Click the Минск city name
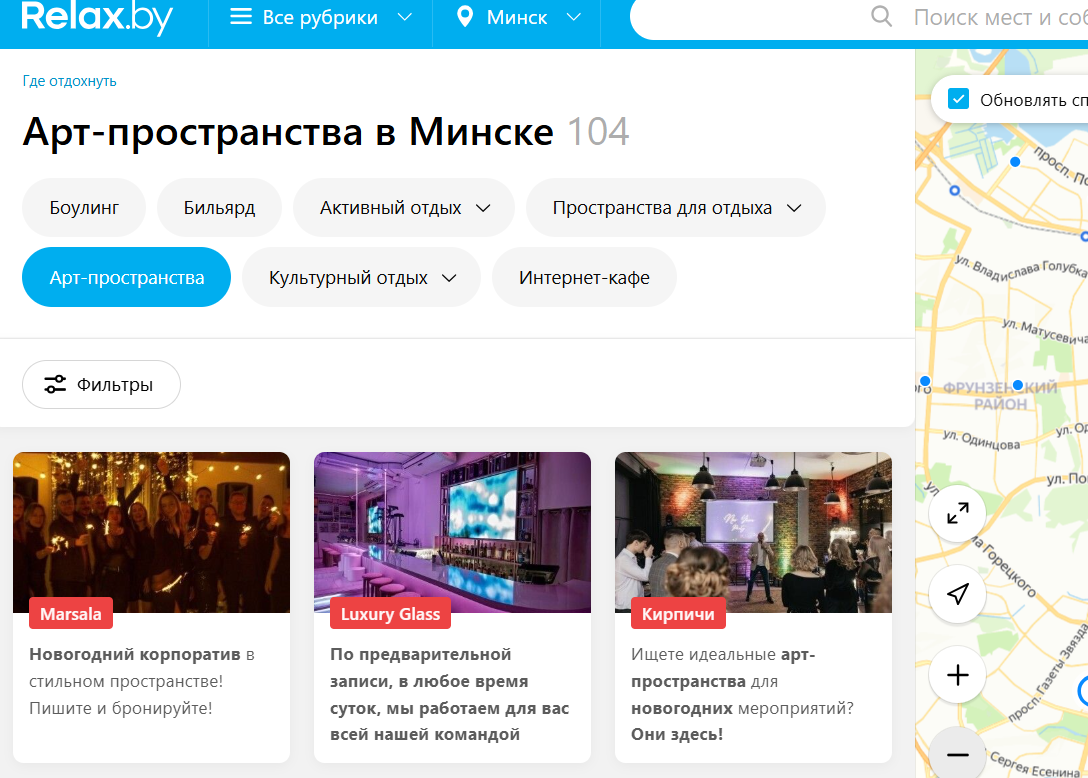The width and height of the screenshot is (1088, 778). [x=517, y=17]
